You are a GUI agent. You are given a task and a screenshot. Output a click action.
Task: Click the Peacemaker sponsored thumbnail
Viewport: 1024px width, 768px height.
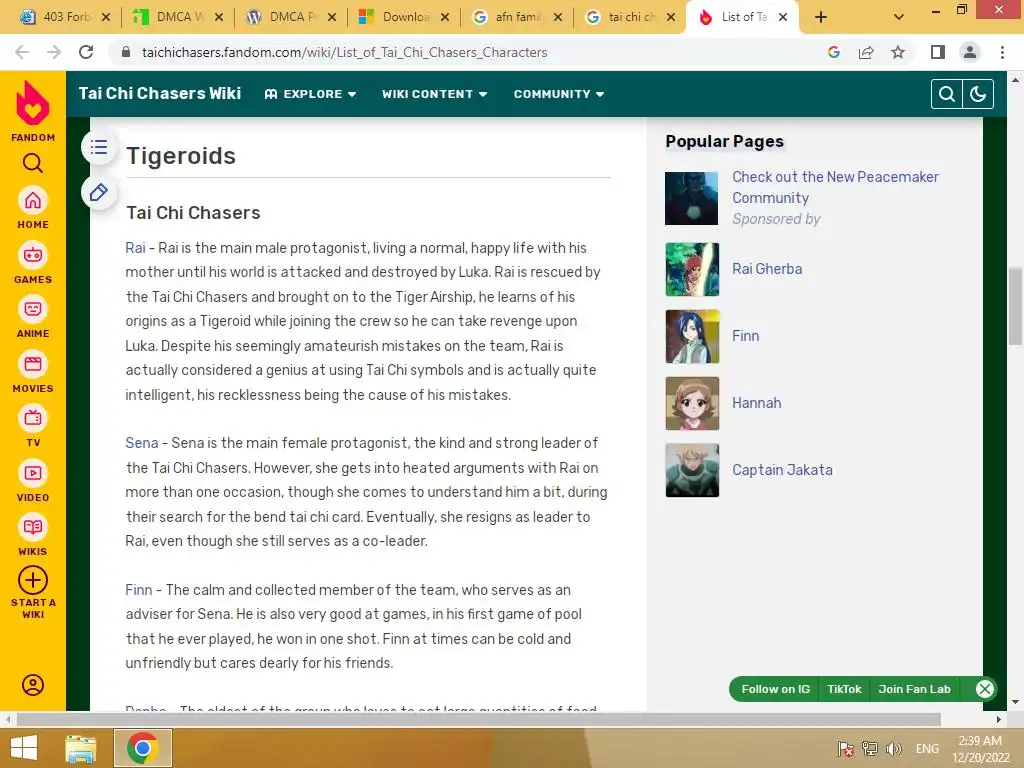click(692, 199)
